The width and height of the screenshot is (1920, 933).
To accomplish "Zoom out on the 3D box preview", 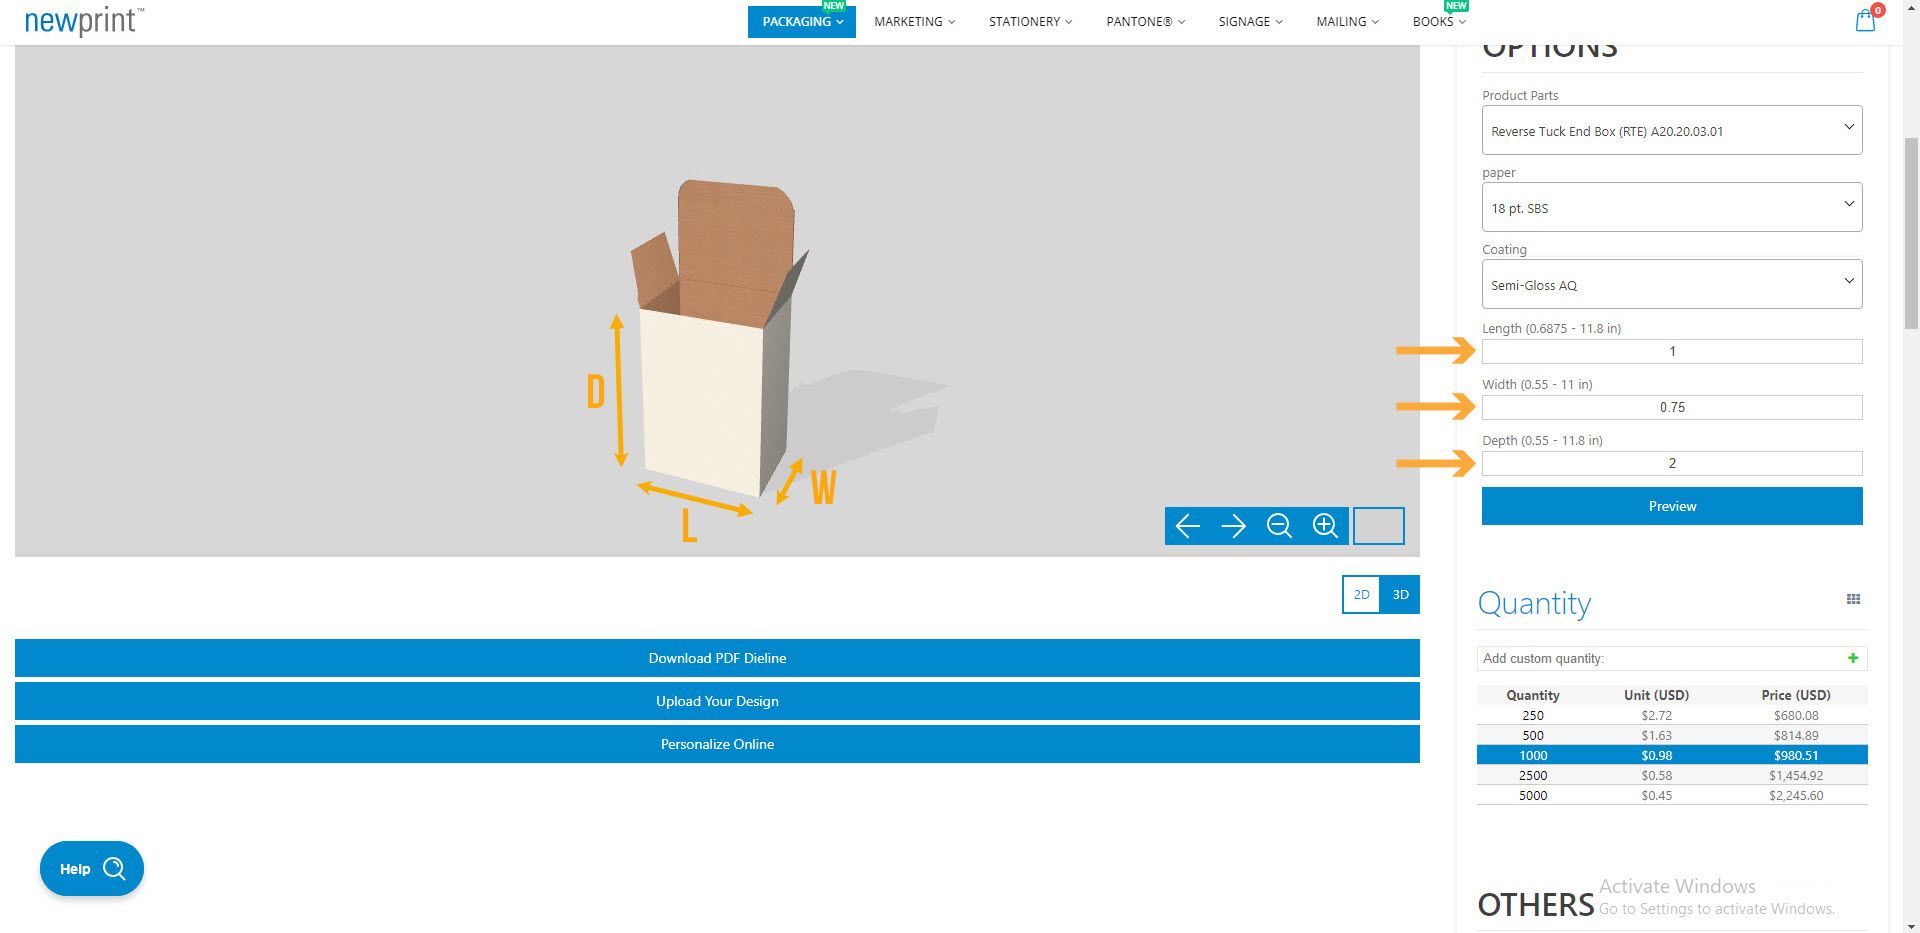I will pyautogui.click(x=1279, y=525).
